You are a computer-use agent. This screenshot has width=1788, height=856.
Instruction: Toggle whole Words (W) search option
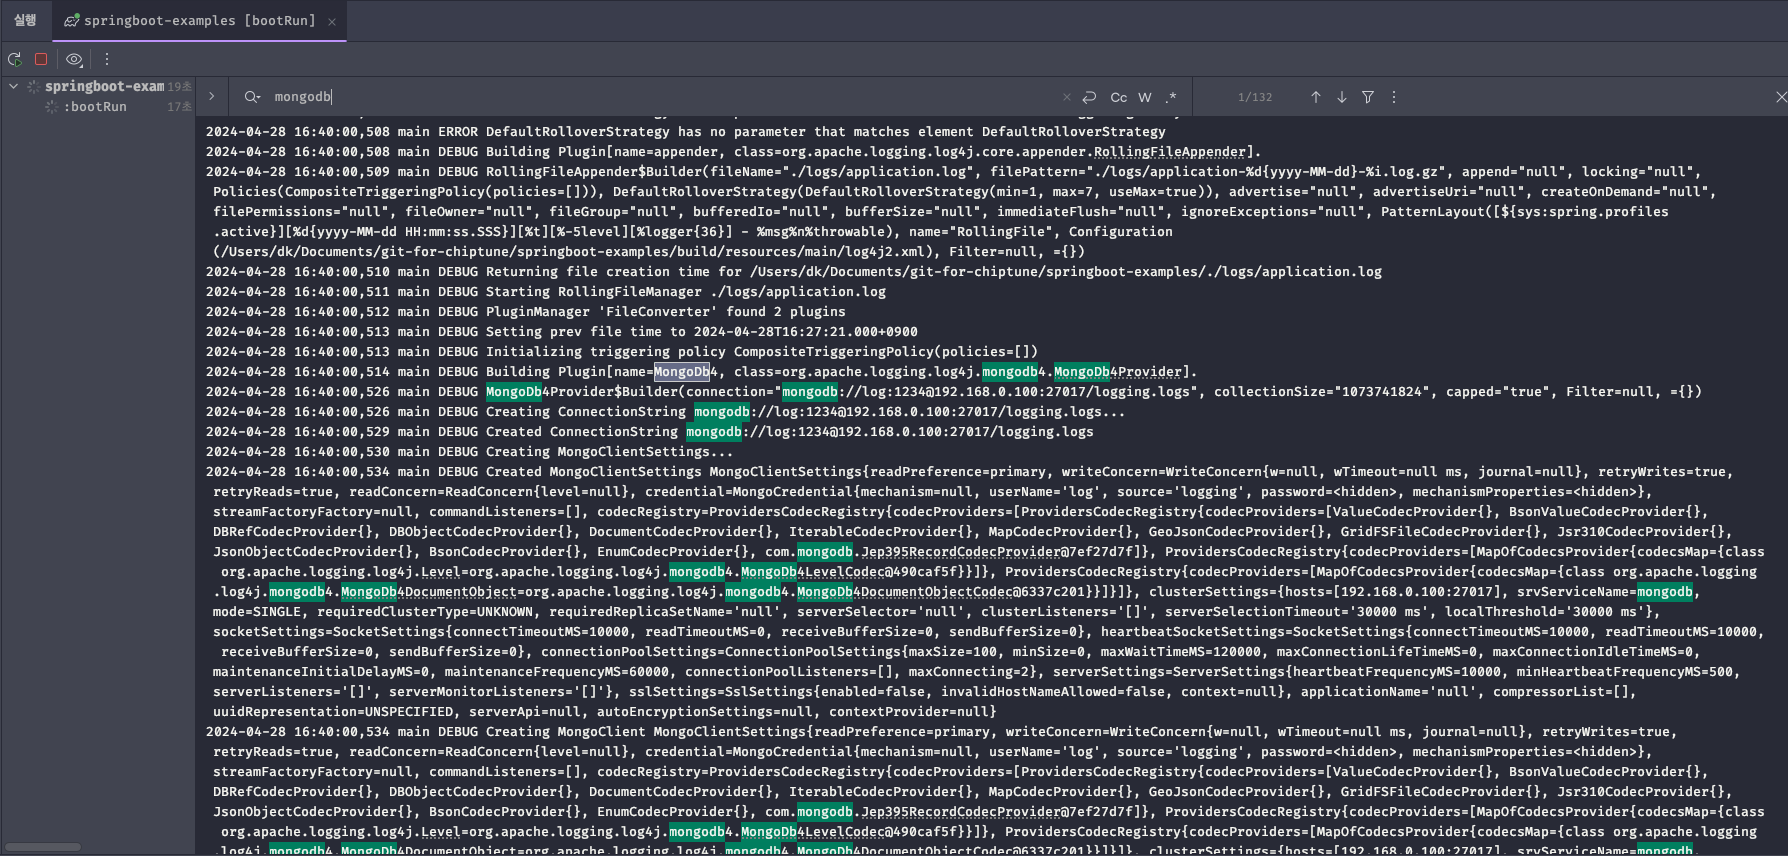(1145, 97)
